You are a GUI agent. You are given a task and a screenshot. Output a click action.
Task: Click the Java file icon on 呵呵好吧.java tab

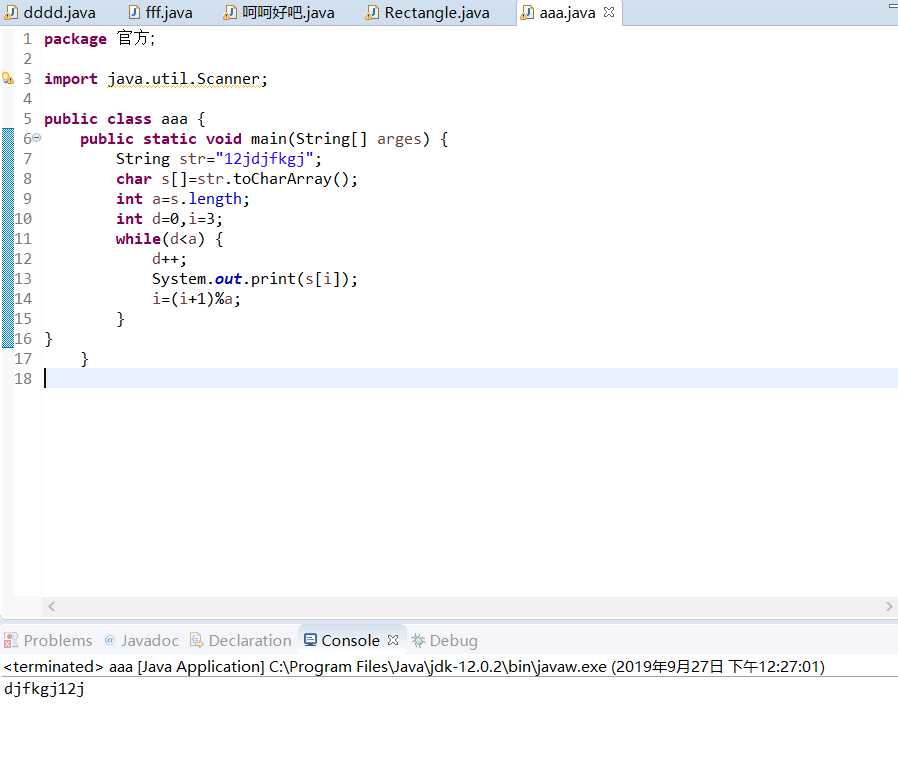tap(230, 13)
